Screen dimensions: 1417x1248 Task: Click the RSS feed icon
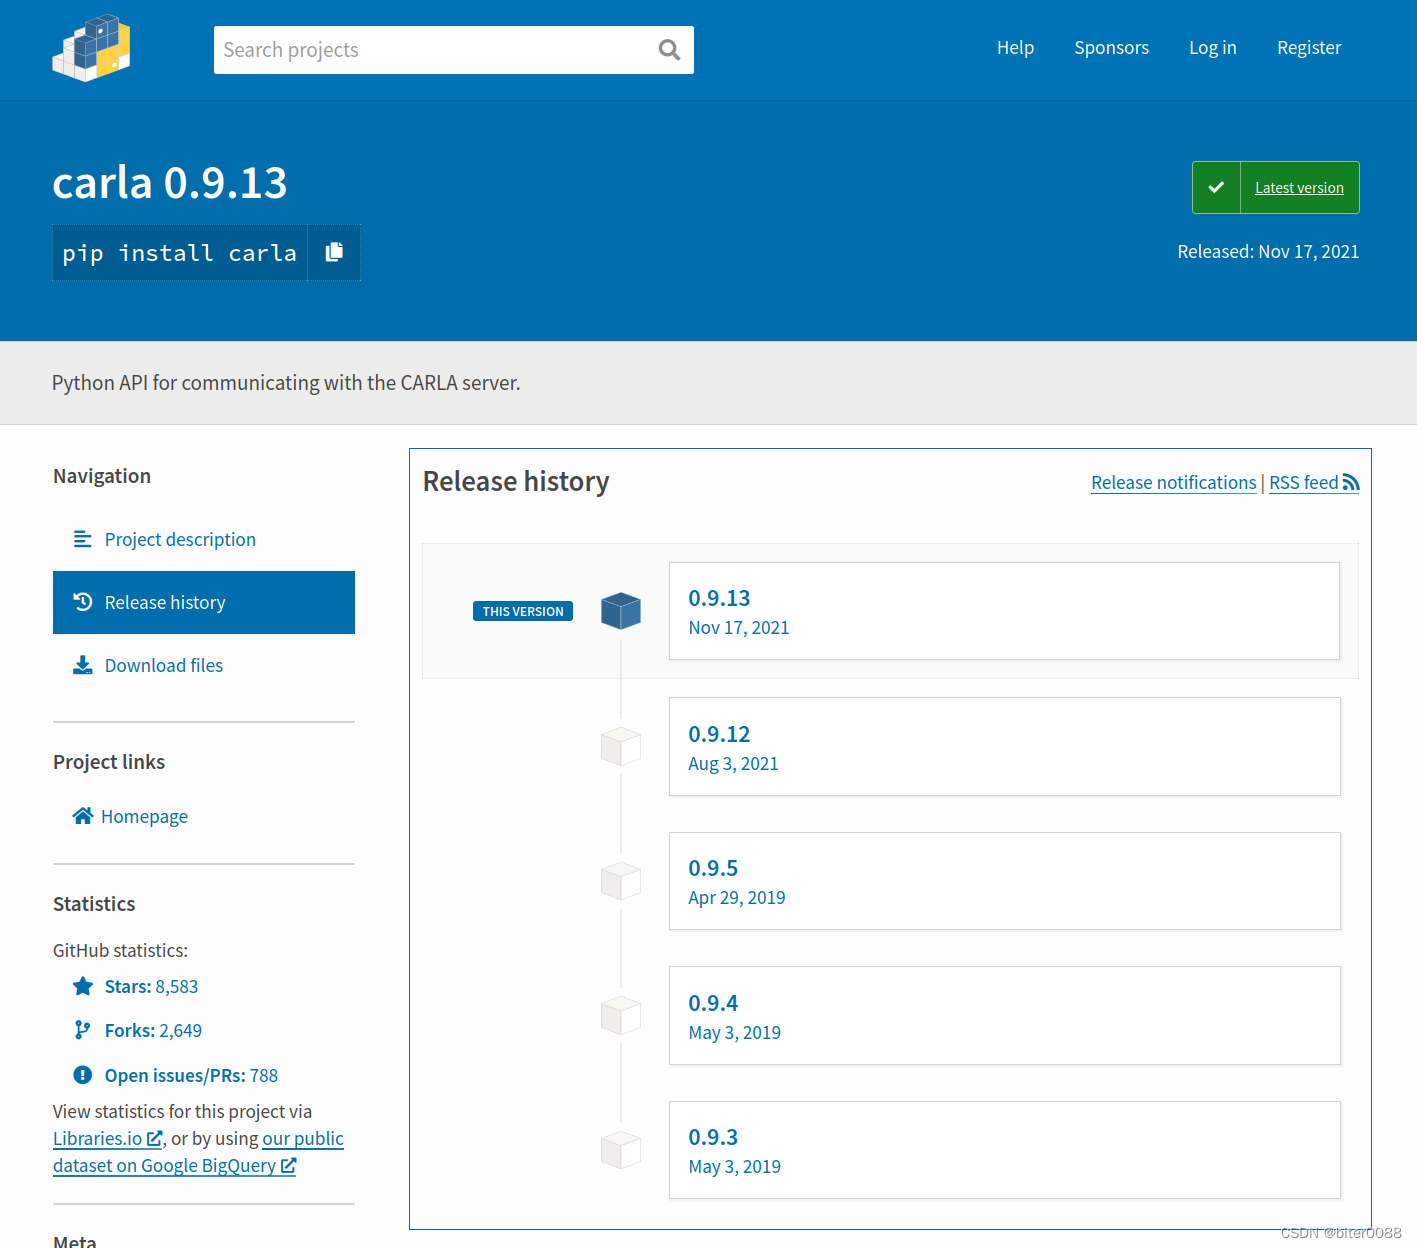pyautogui.click(x=1351, y=483)
